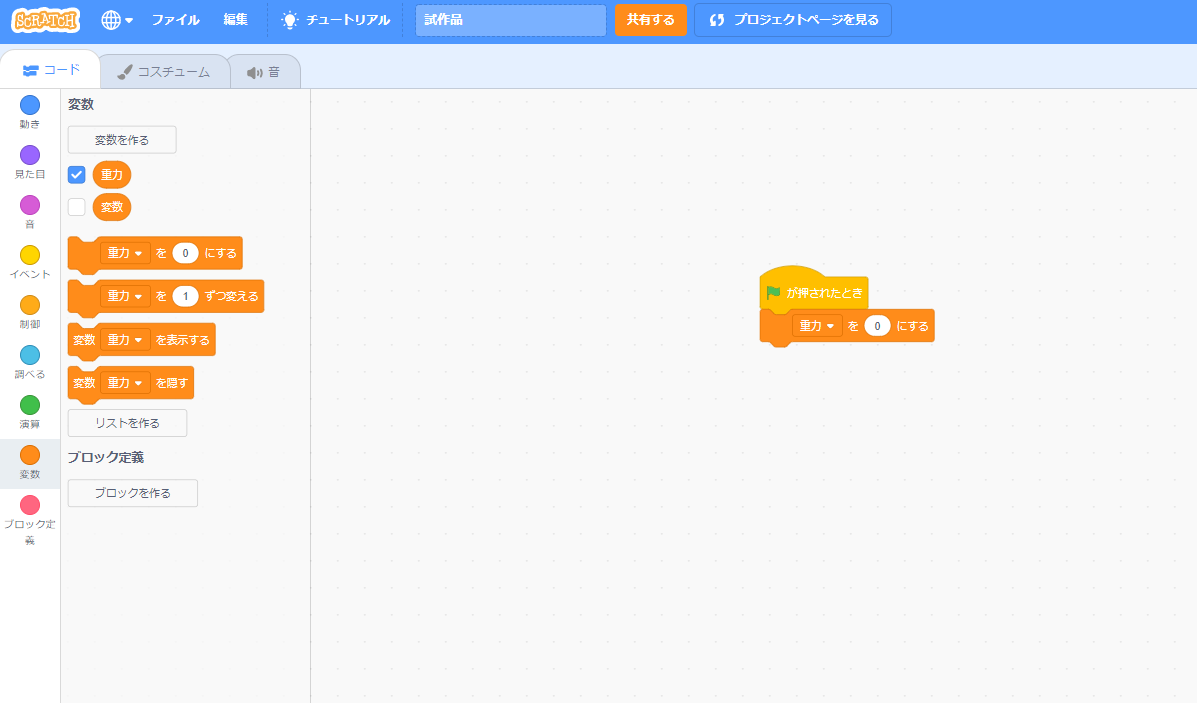Image resolution: width=1197 pixels, height=703 pixels.
Task: Open 重力 dropdown in workspace block
Action: (817, 326)
